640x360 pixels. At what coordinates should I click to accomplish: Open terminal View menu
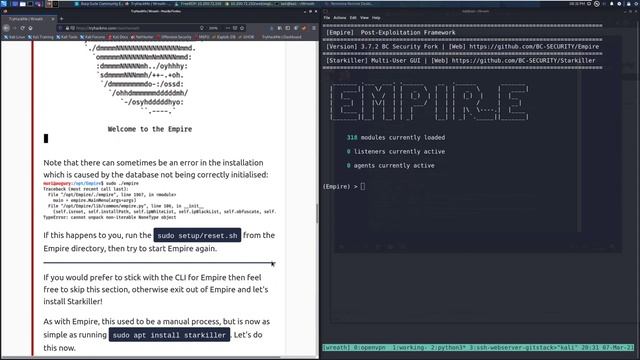point(364,18)
